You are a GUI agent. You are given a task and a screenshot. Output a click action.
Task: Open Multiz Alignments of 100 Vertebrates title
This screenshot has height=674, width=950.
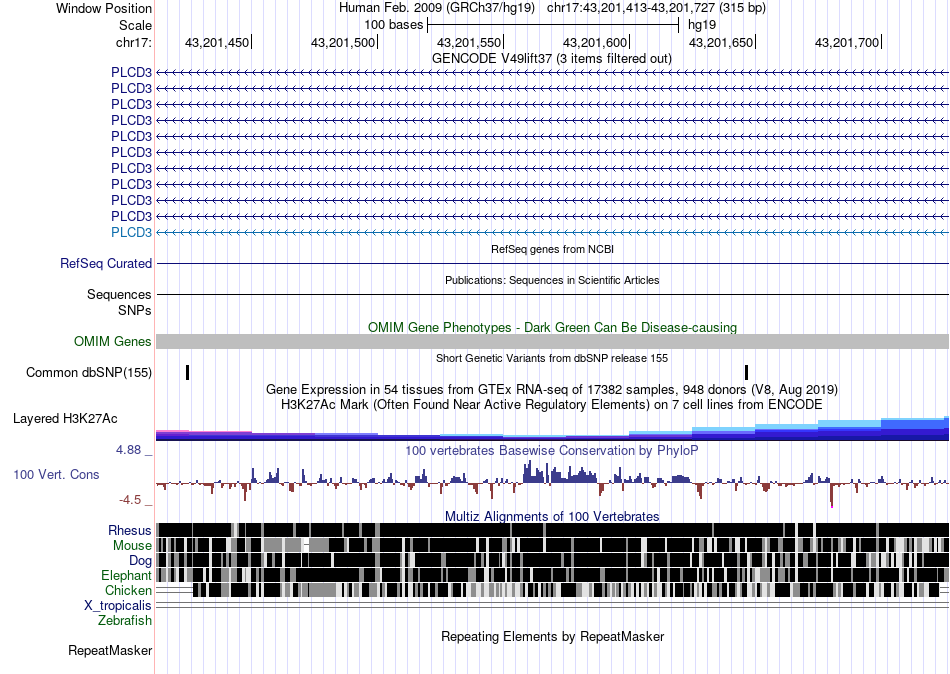552,516
